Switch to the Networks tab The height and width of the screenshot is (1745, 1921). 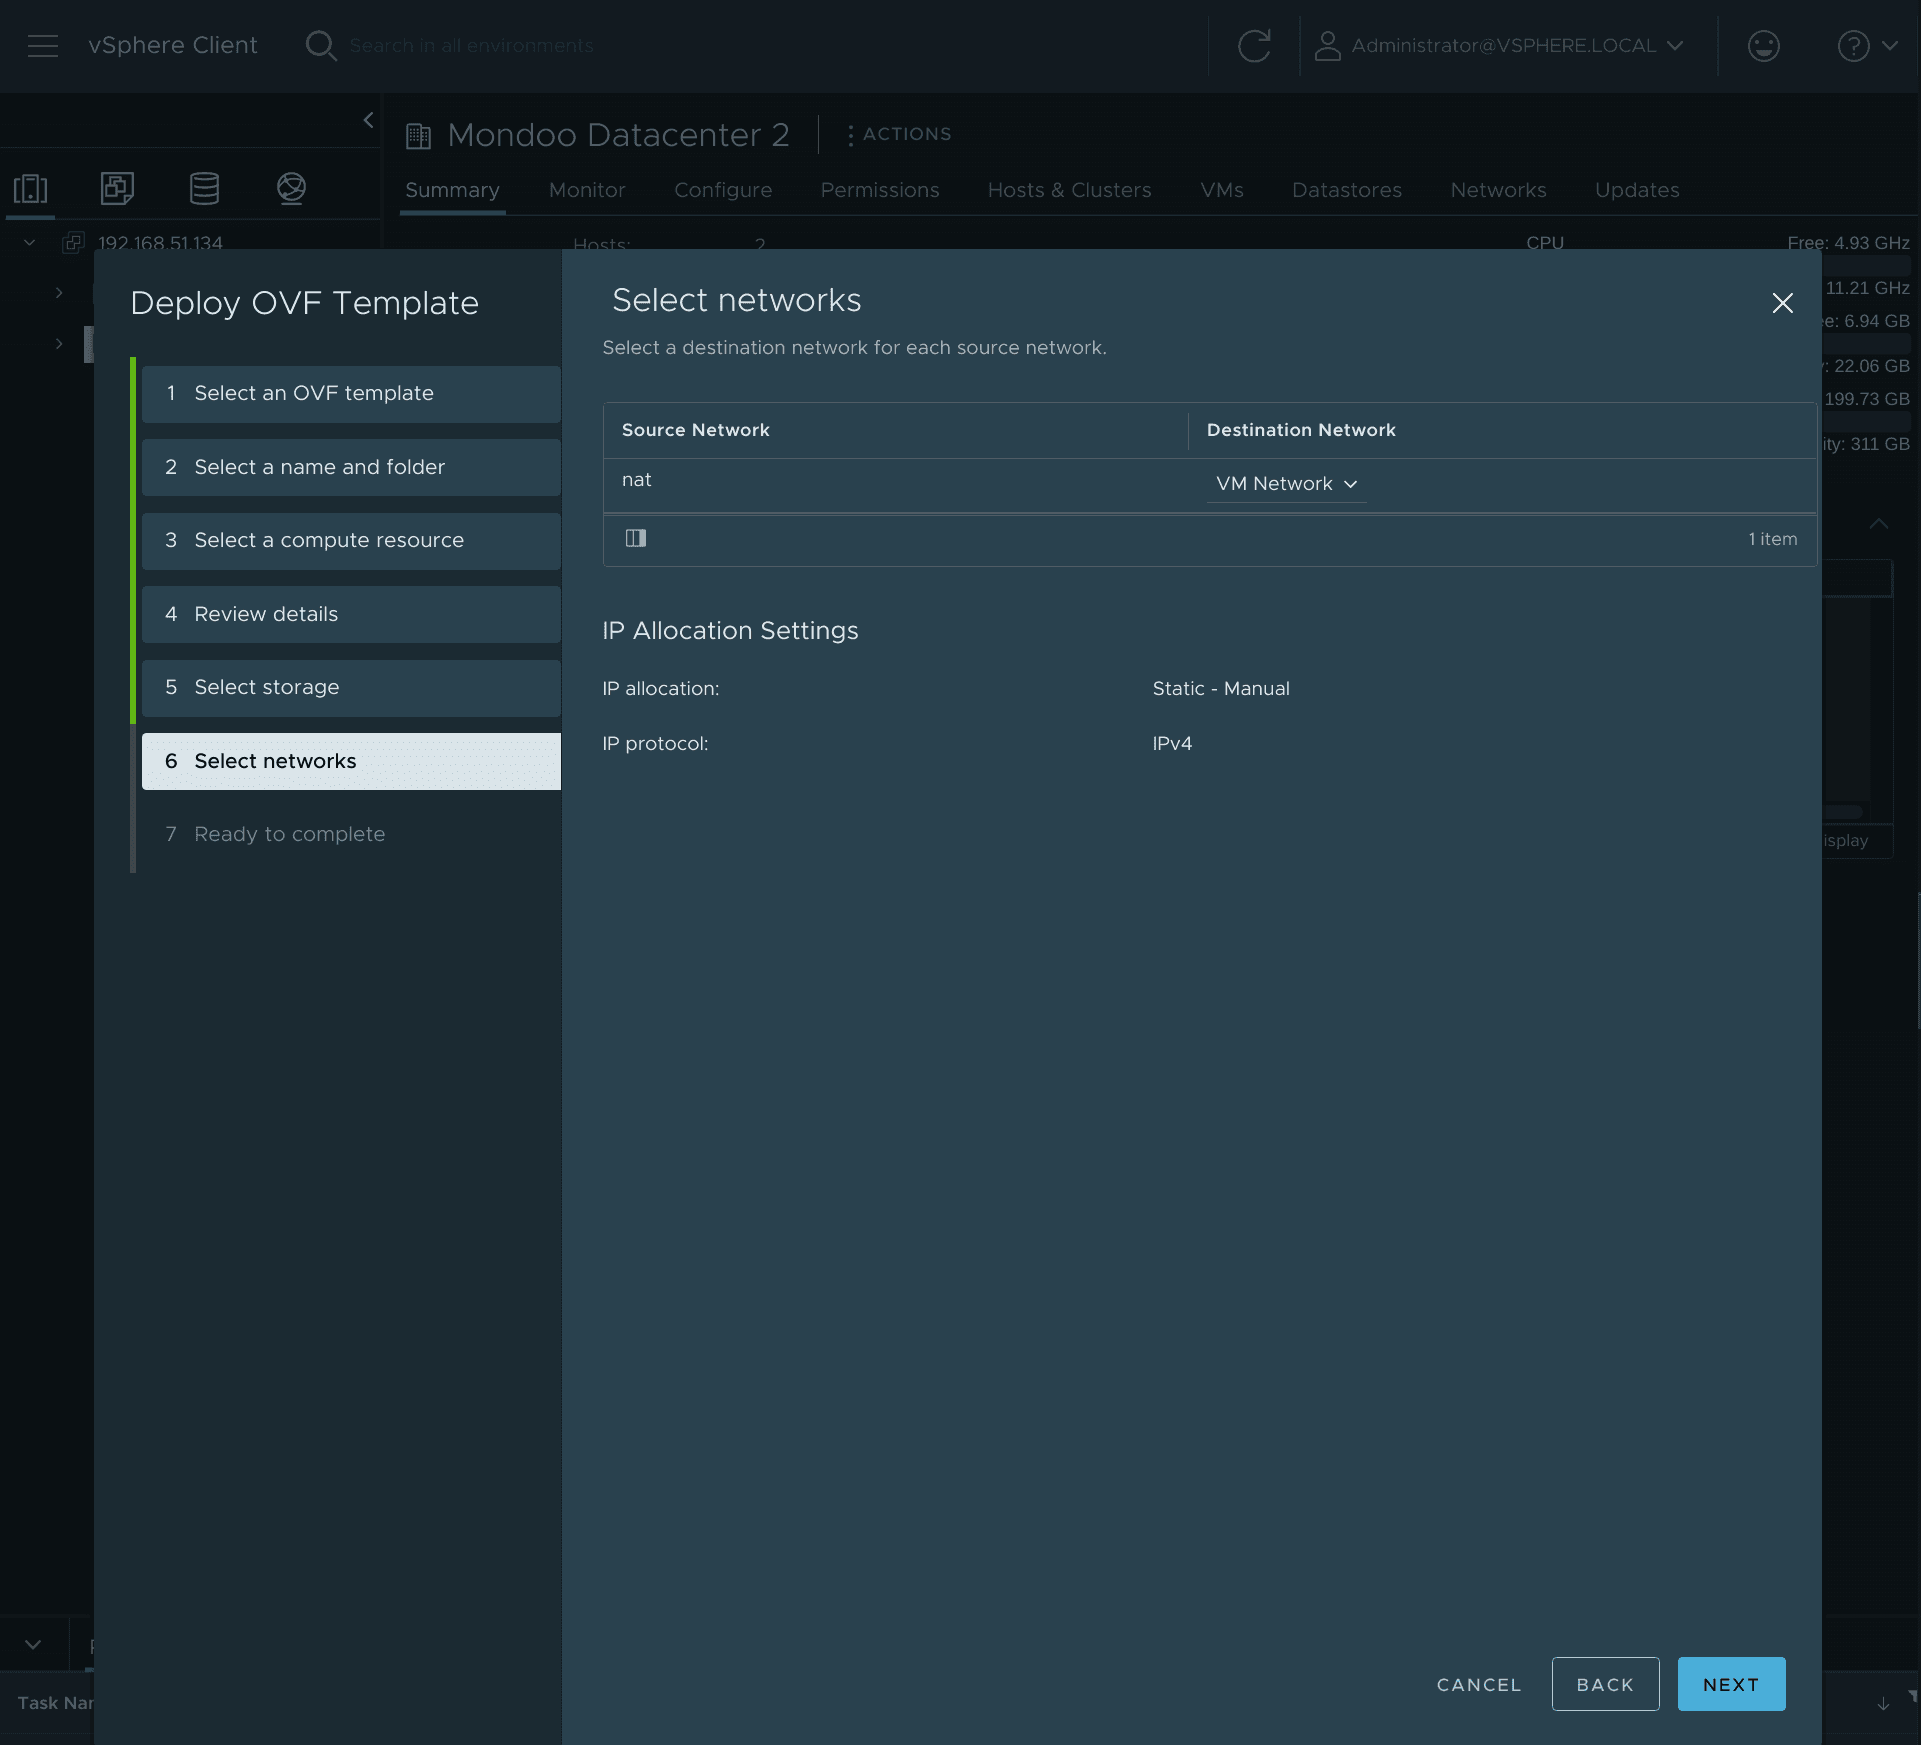[x=1498, y=190]
